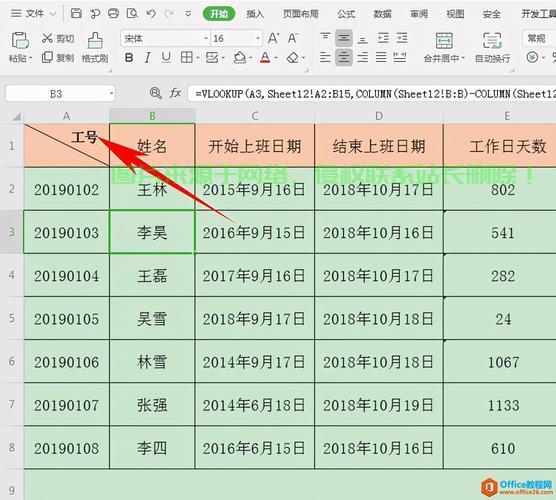Select cell with 20190108
The image size is (556, 500).
(x=66, y=448)
